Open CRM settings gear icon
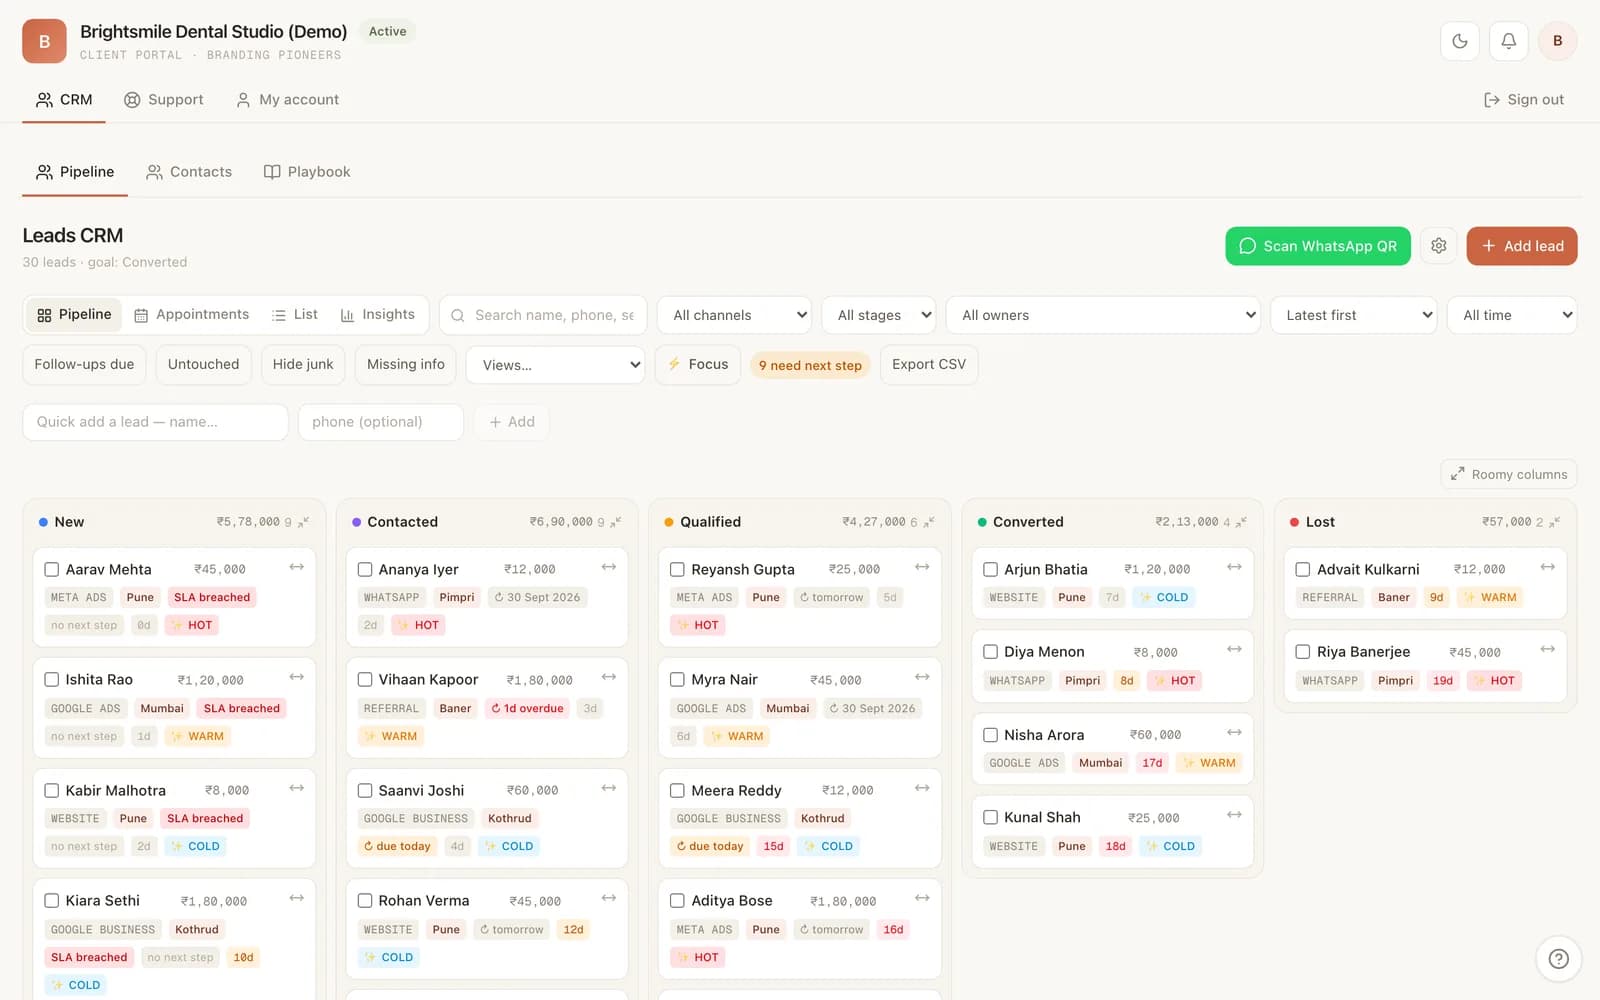Screen dimensions: 1600x1000 [1438, 246]
